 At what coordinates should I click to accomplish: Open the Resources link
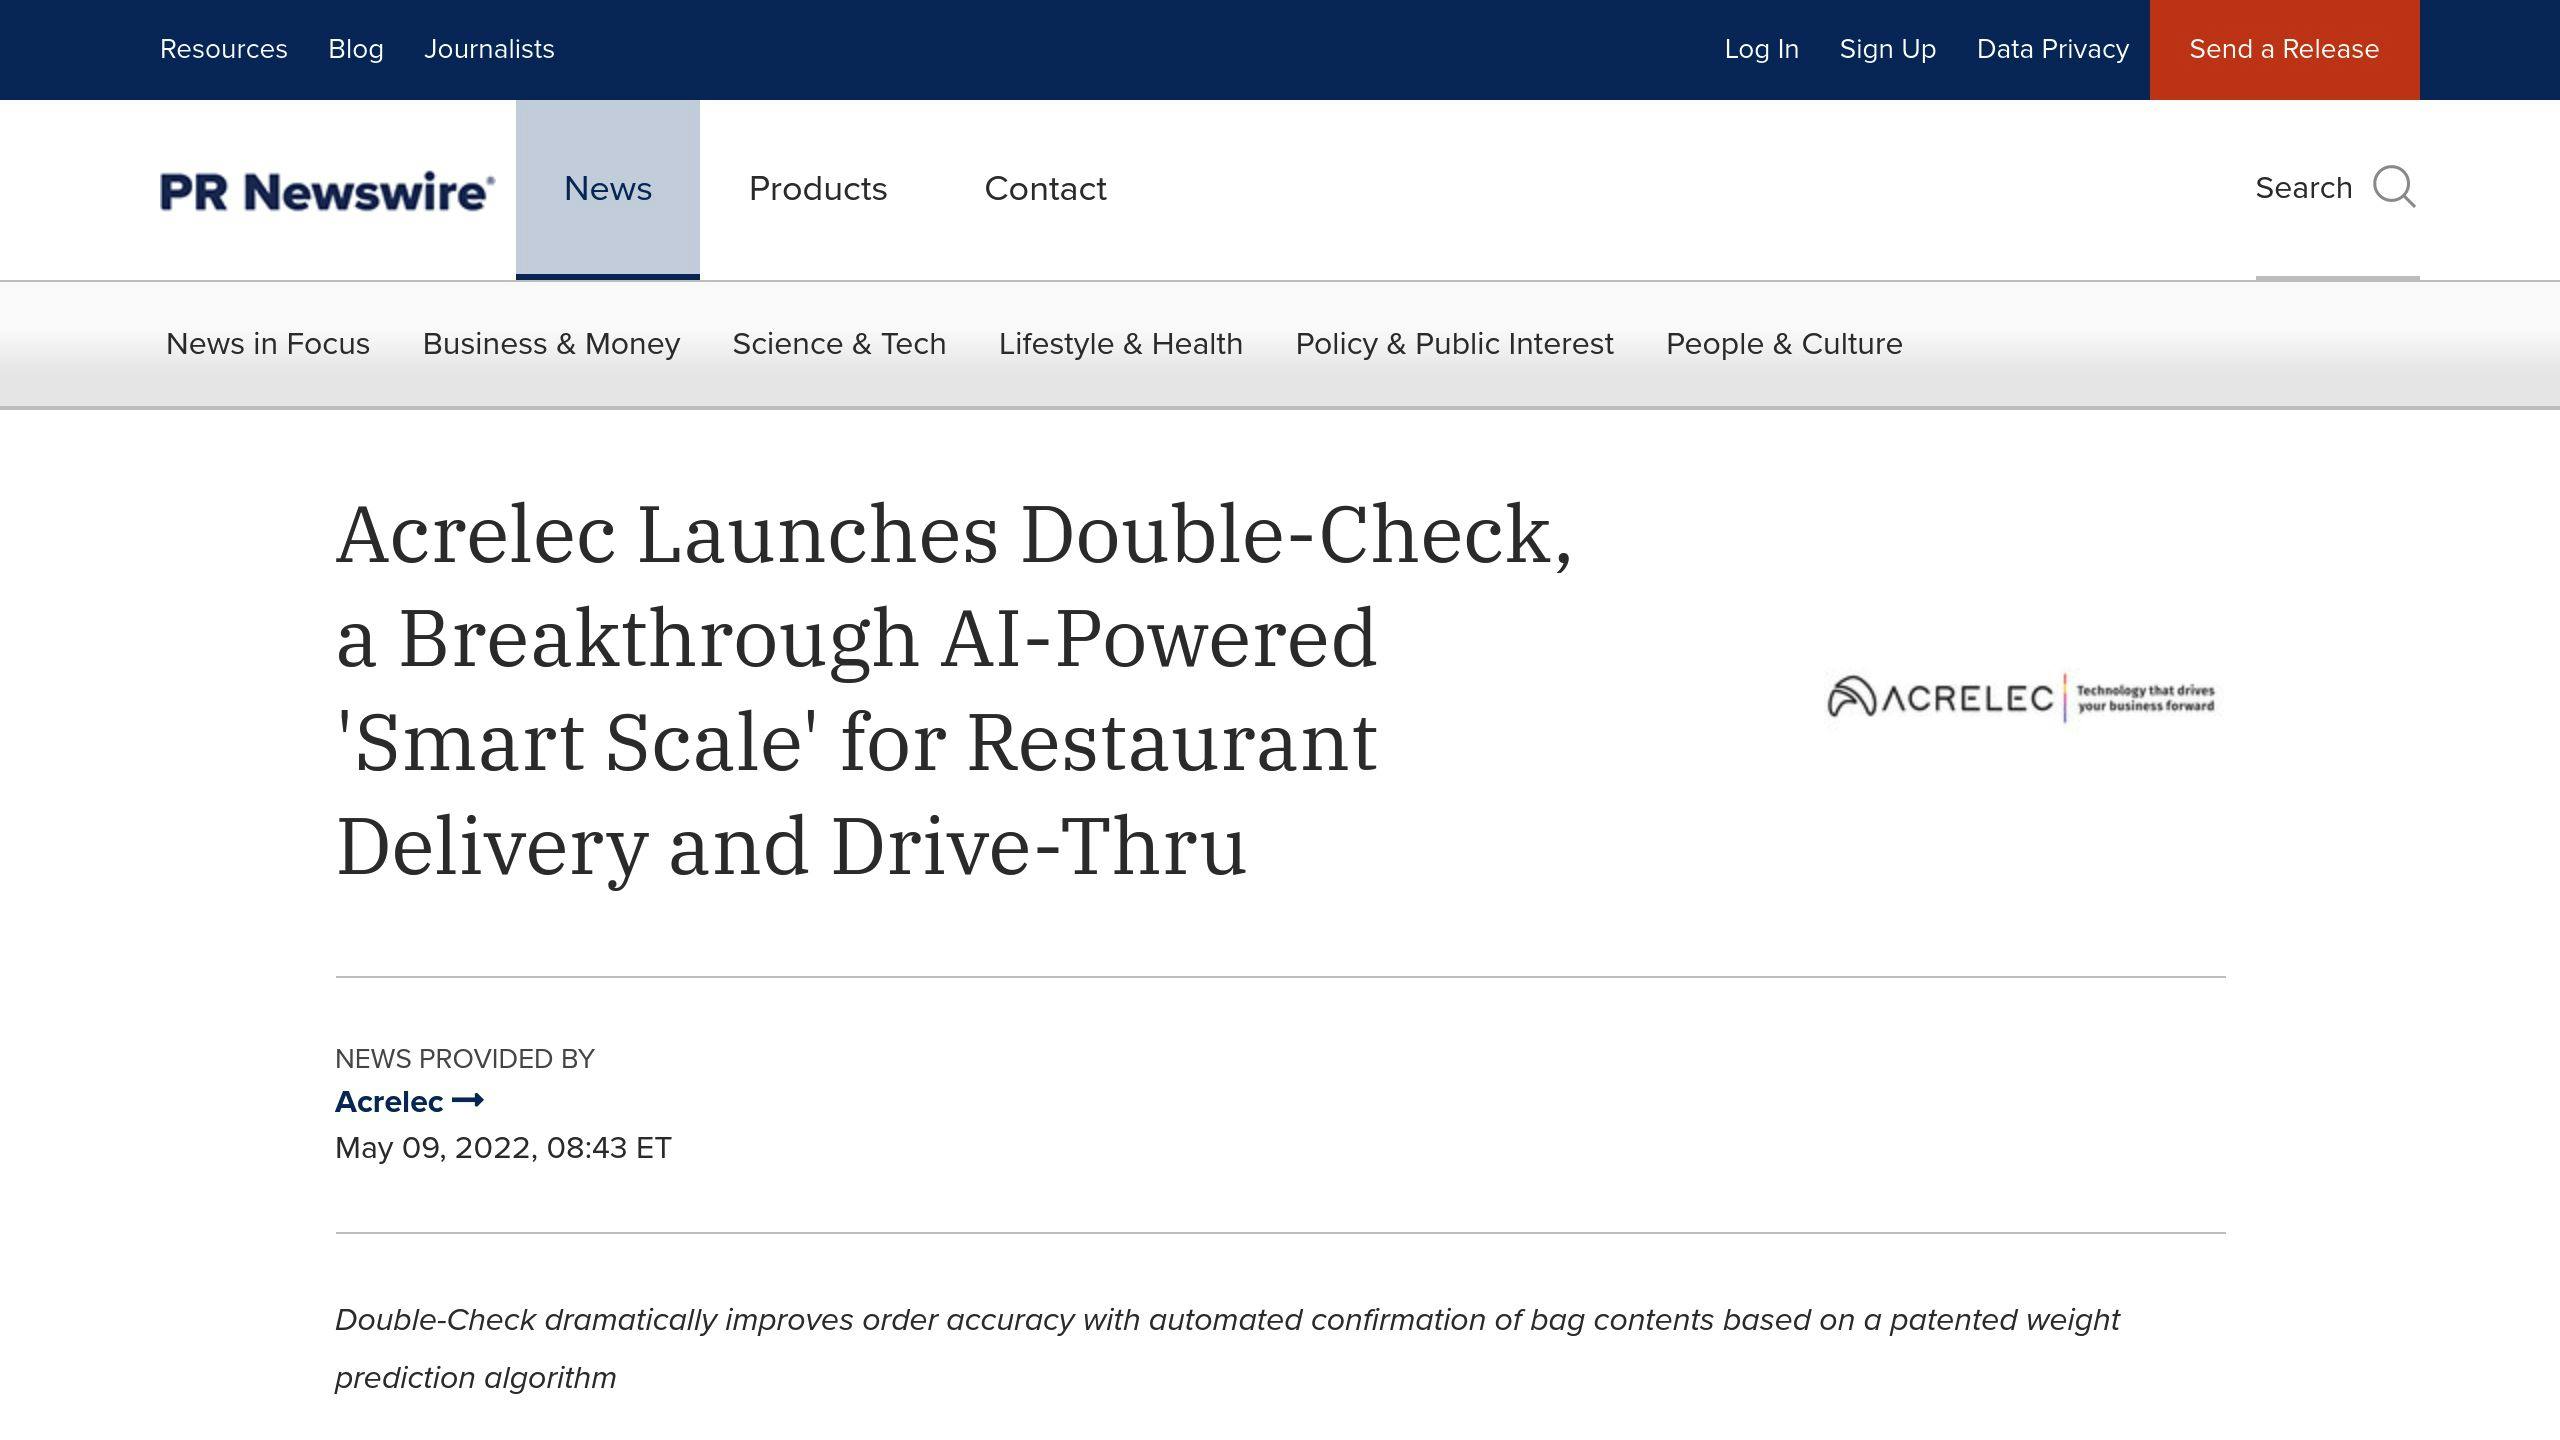(x=224, y=49)
